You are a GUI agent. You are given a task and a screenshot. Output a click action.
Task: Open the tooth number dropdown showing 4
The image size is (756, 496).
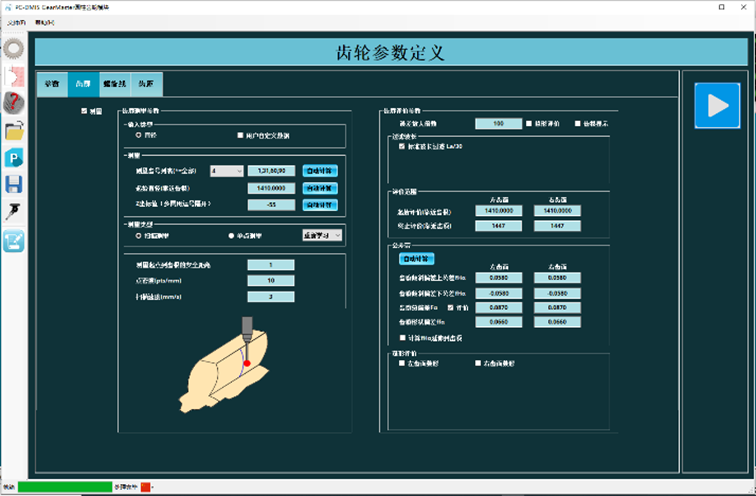click(227, 171)
